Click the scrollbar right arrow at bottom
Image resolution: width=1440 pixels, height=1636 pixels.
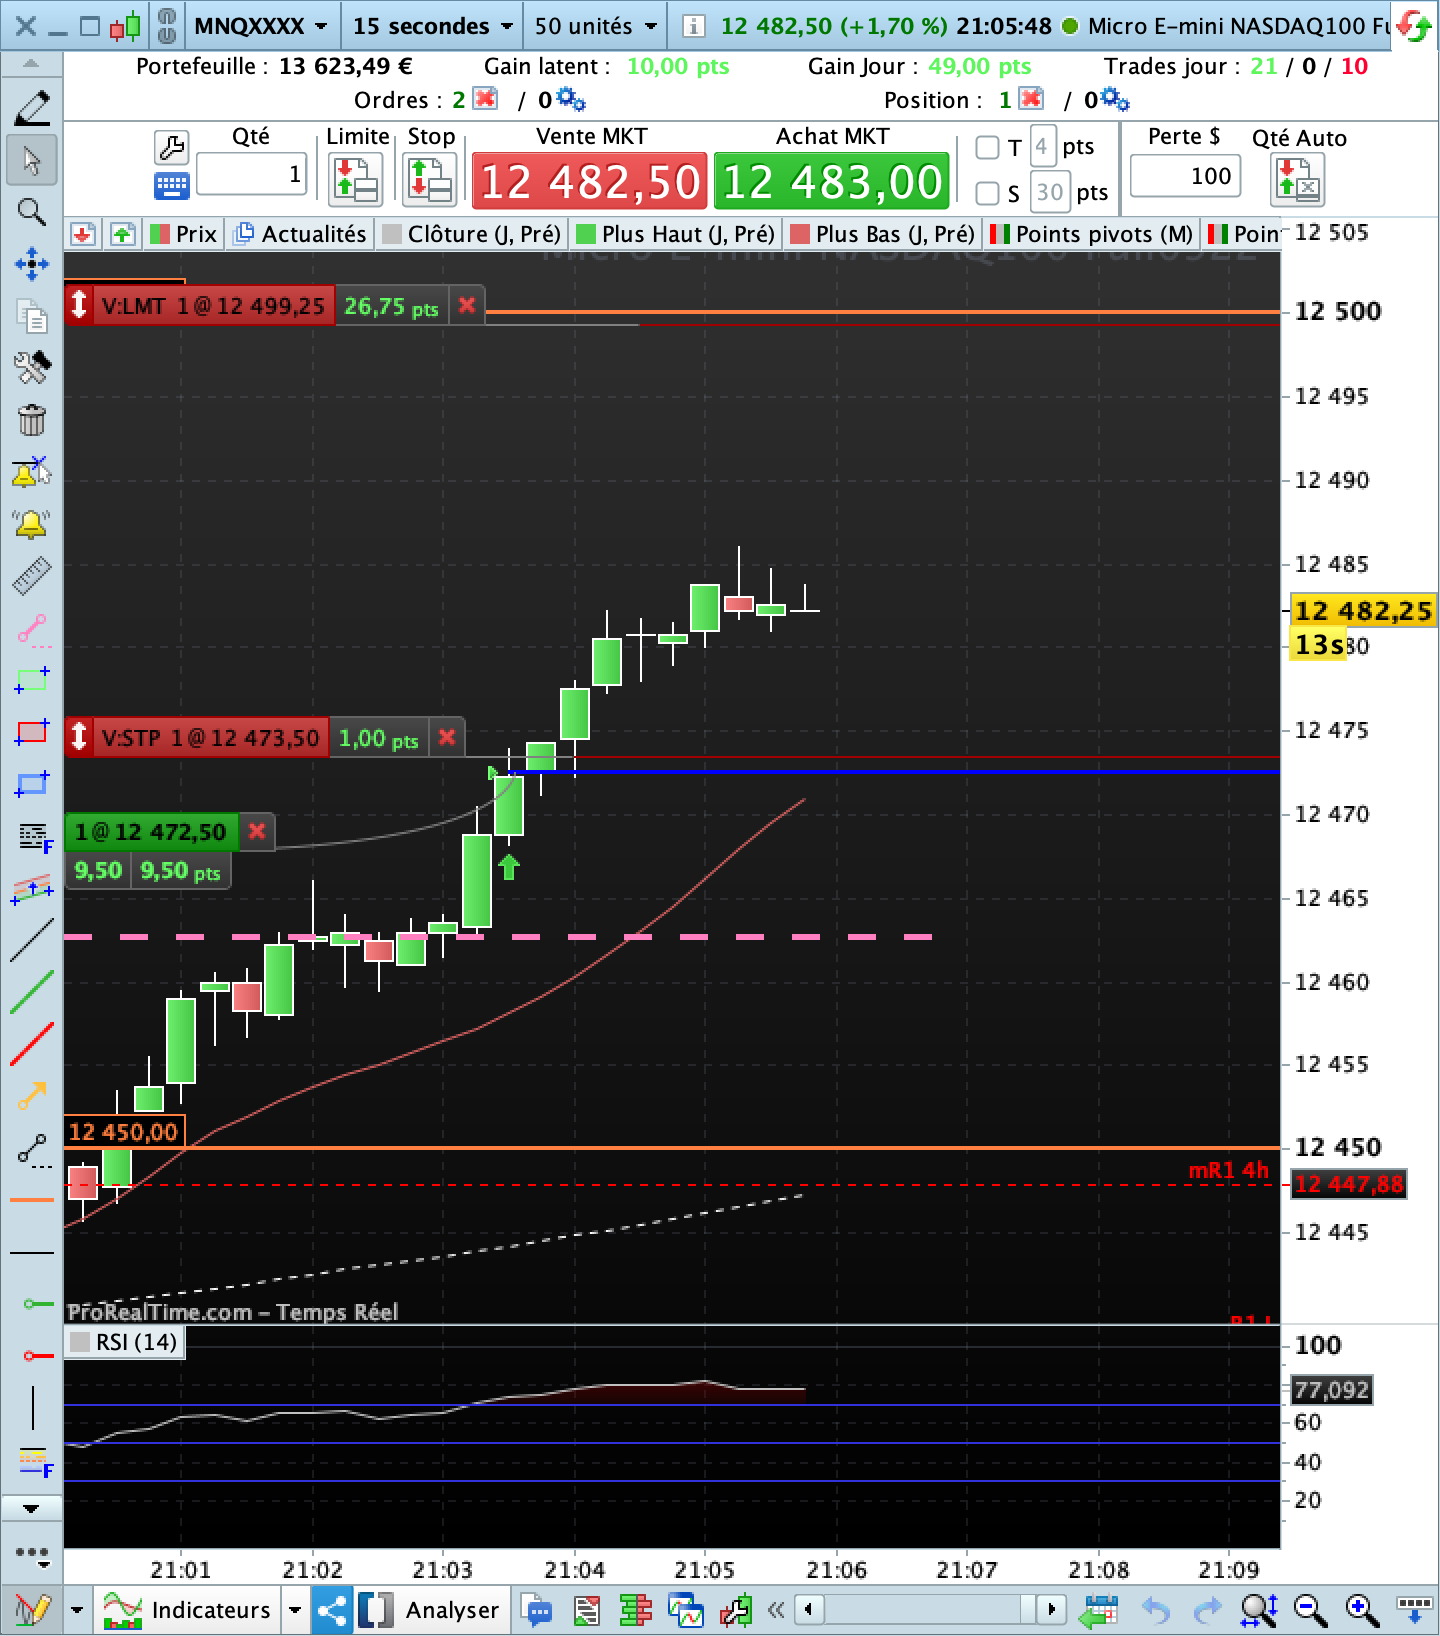pos(1050,1610)
